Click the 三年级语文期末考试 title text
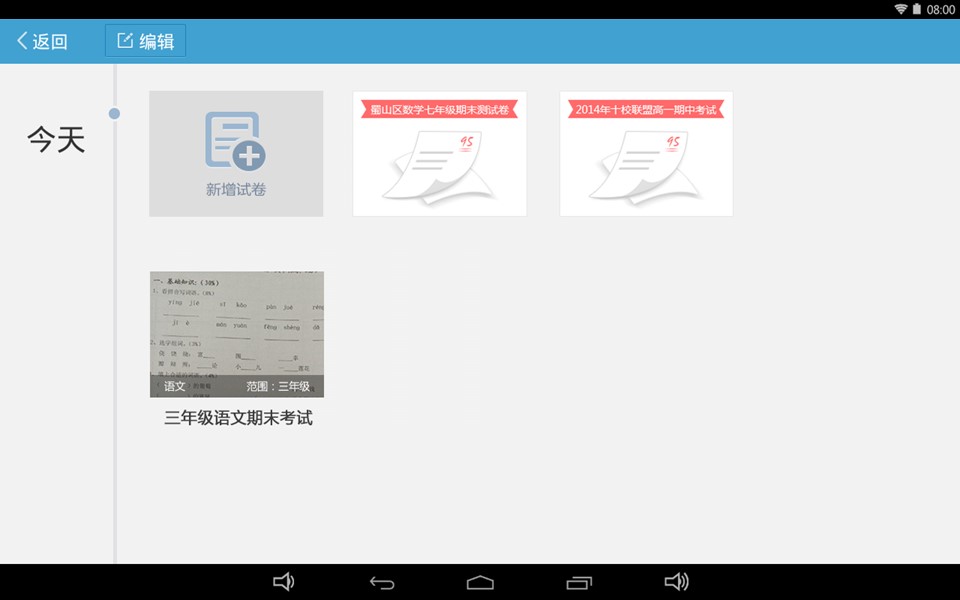This screenshot has height=600, width=960. pyautogui.click(x=238, y=418)
